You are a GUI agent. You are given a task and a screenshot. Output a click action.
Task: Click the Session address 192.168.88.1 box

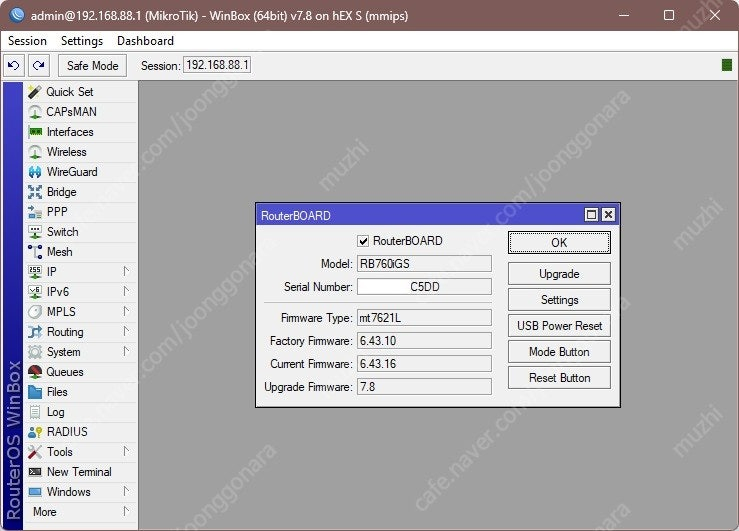pos(217,65)
